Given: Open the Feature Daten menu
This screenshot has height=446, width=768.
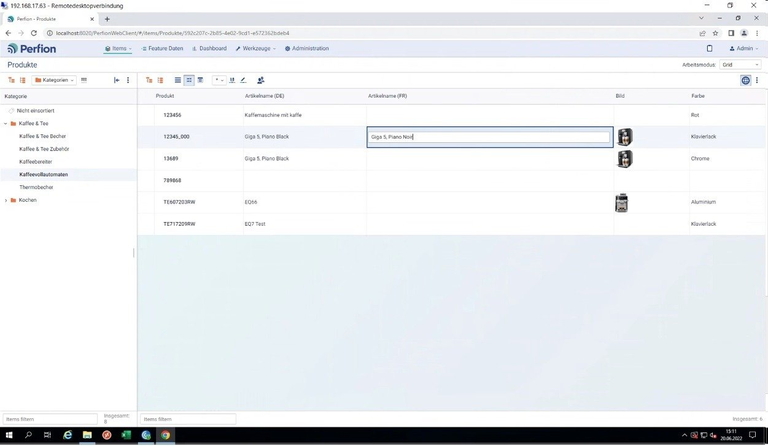Looking at the screenshot, I should point(162,48).
